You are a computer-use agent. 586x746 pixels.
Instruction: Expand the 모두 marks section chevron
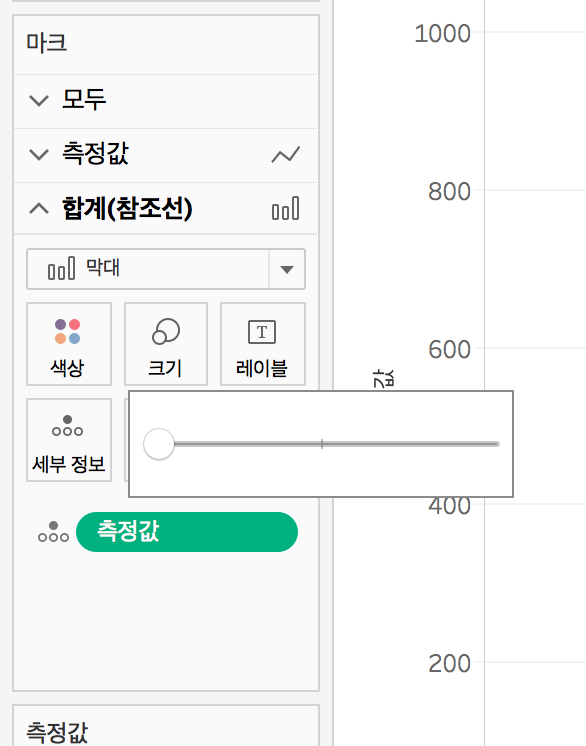tap(39, 100)
